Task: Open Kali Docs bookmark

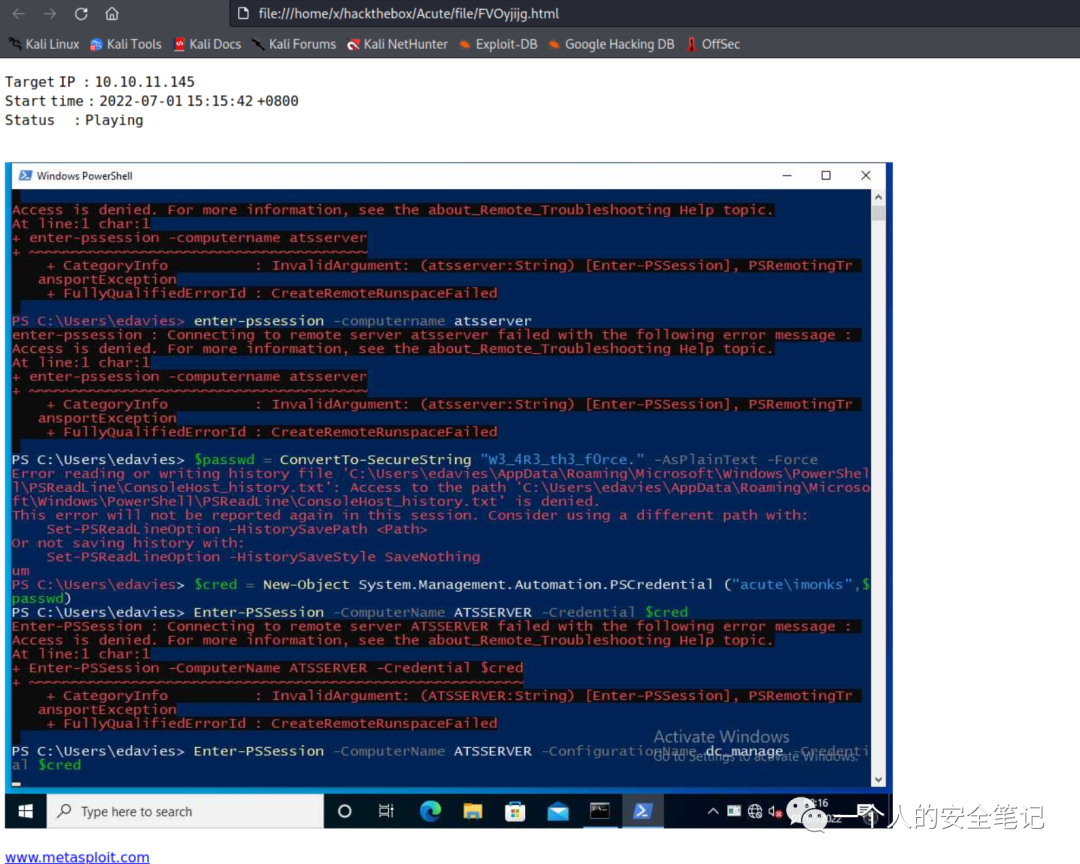Action: click(x=207, y=44)
